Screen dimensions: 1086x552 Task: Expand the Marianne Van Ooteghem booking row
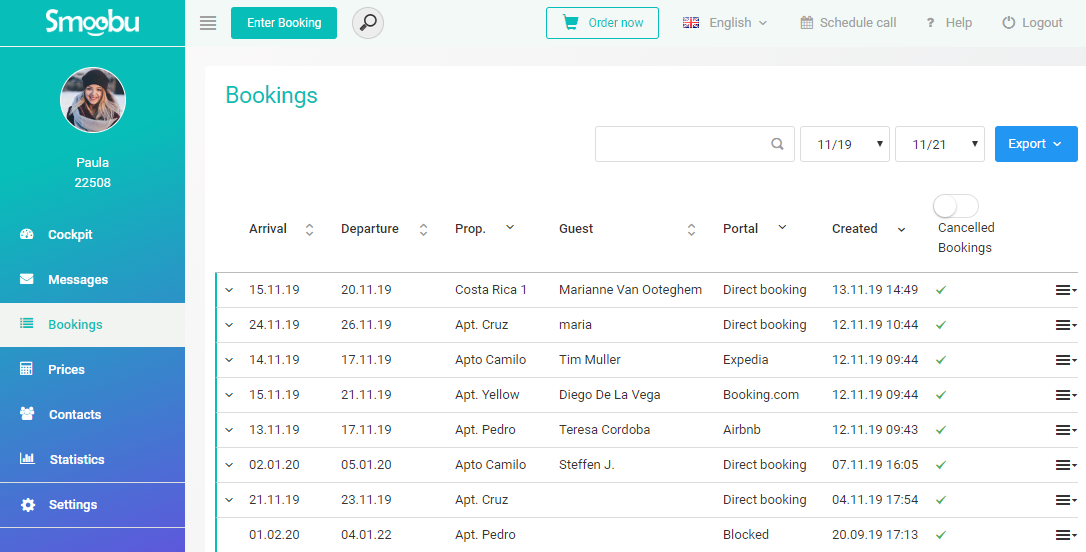(x=229, y=290)
